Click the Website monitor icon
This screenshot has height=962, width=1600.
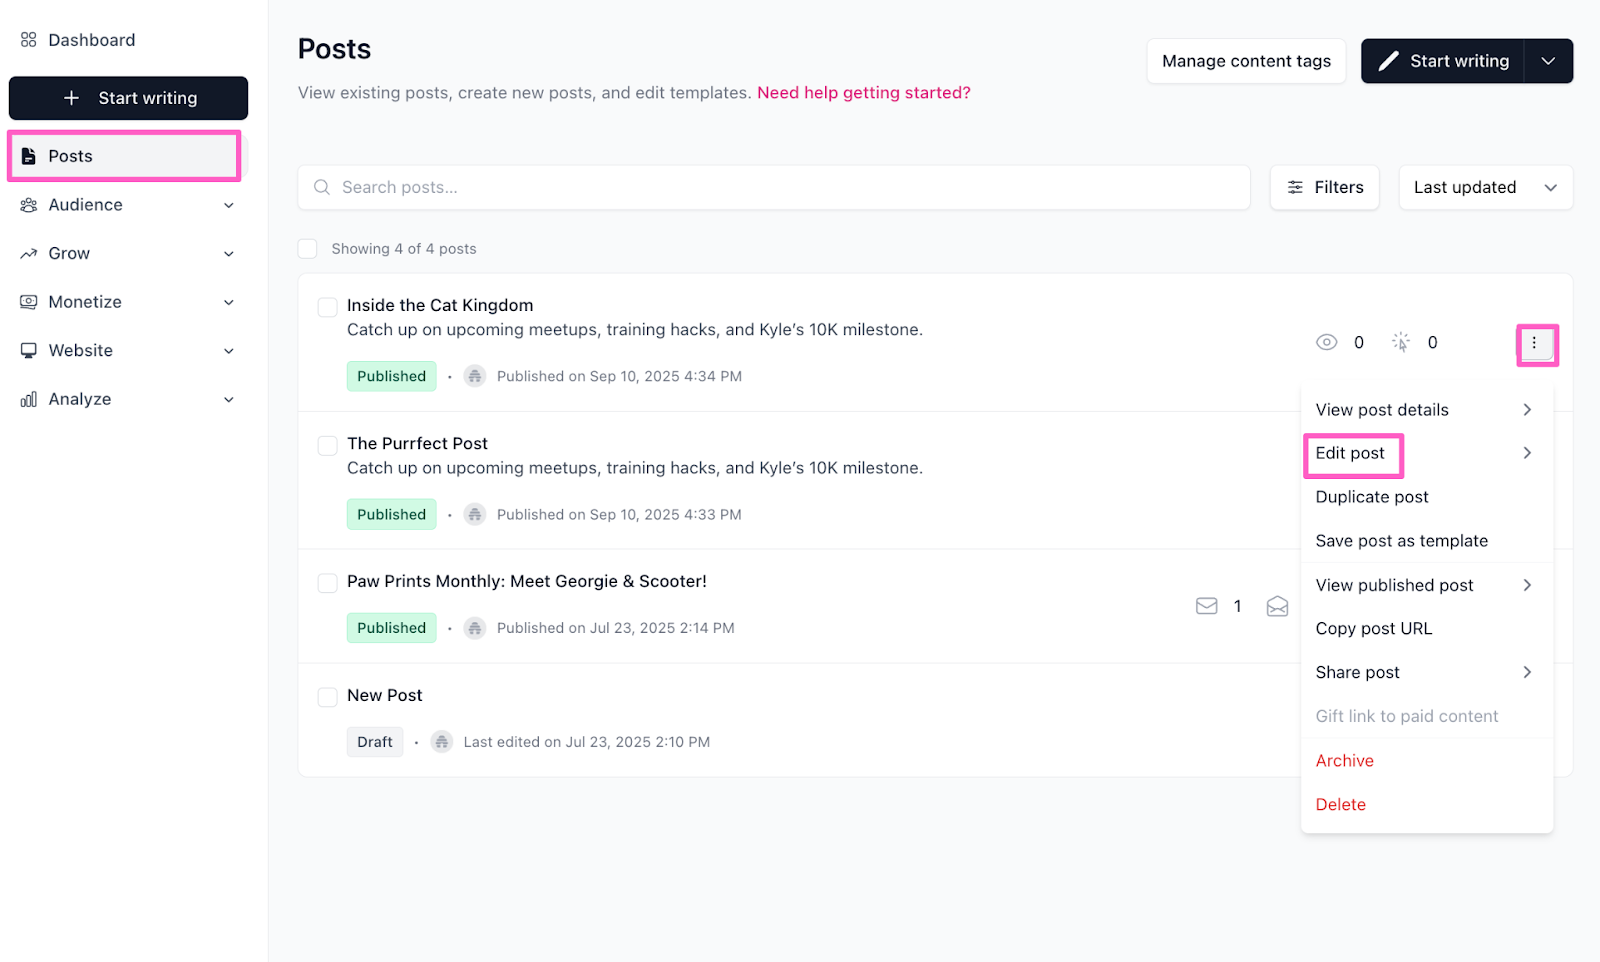(29, 351)
